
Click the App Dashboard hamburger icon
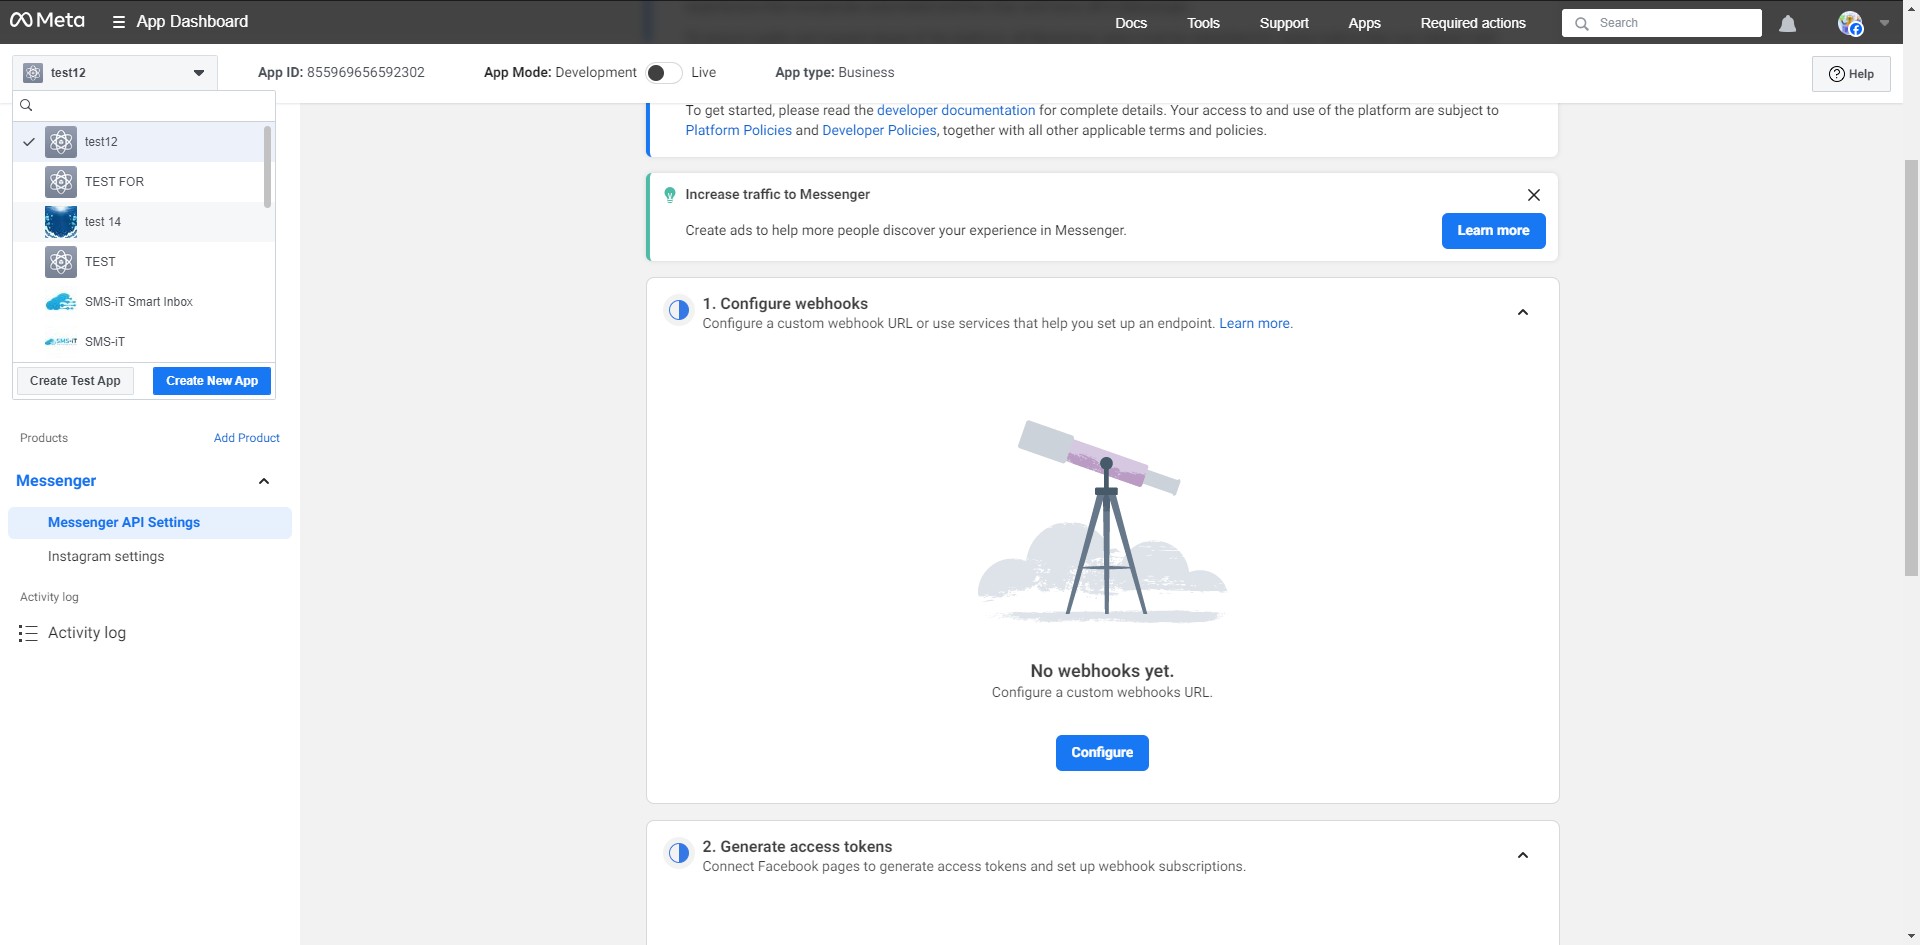[x=119, y=22]
